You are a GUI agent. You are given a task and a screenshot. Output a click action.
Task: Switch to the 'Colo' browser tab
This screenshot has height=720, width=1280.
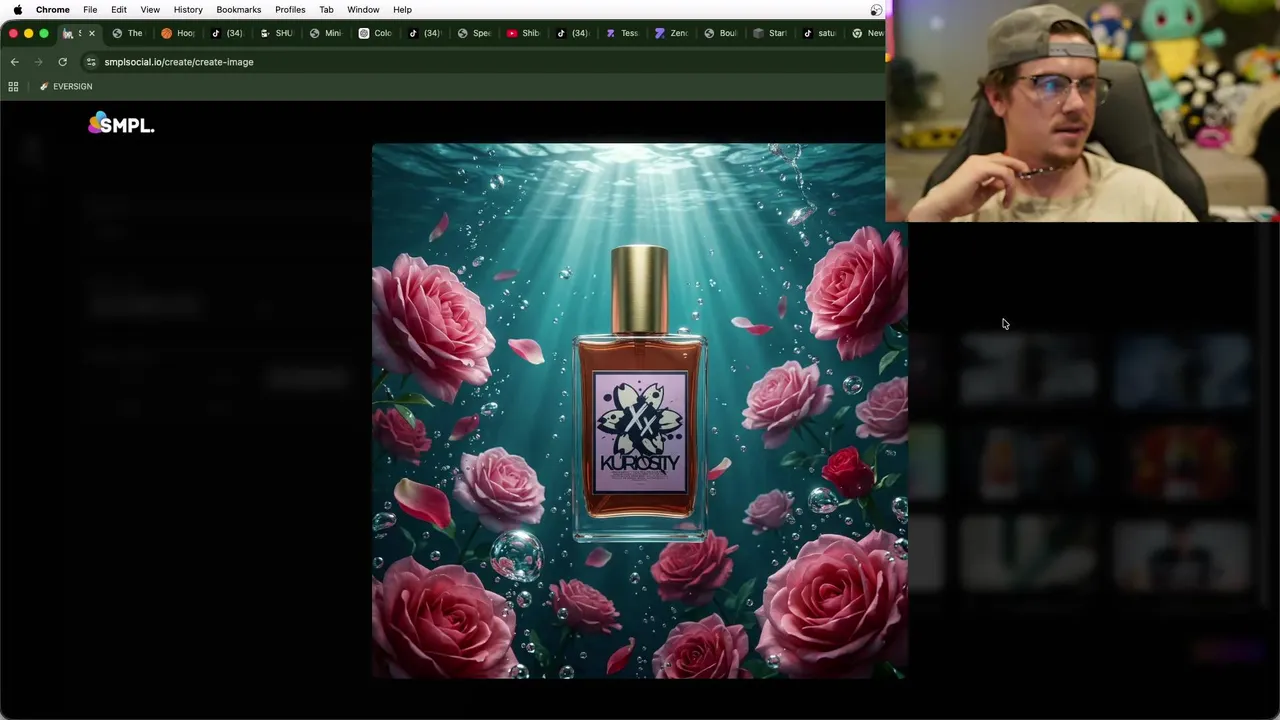pos(376,33)
